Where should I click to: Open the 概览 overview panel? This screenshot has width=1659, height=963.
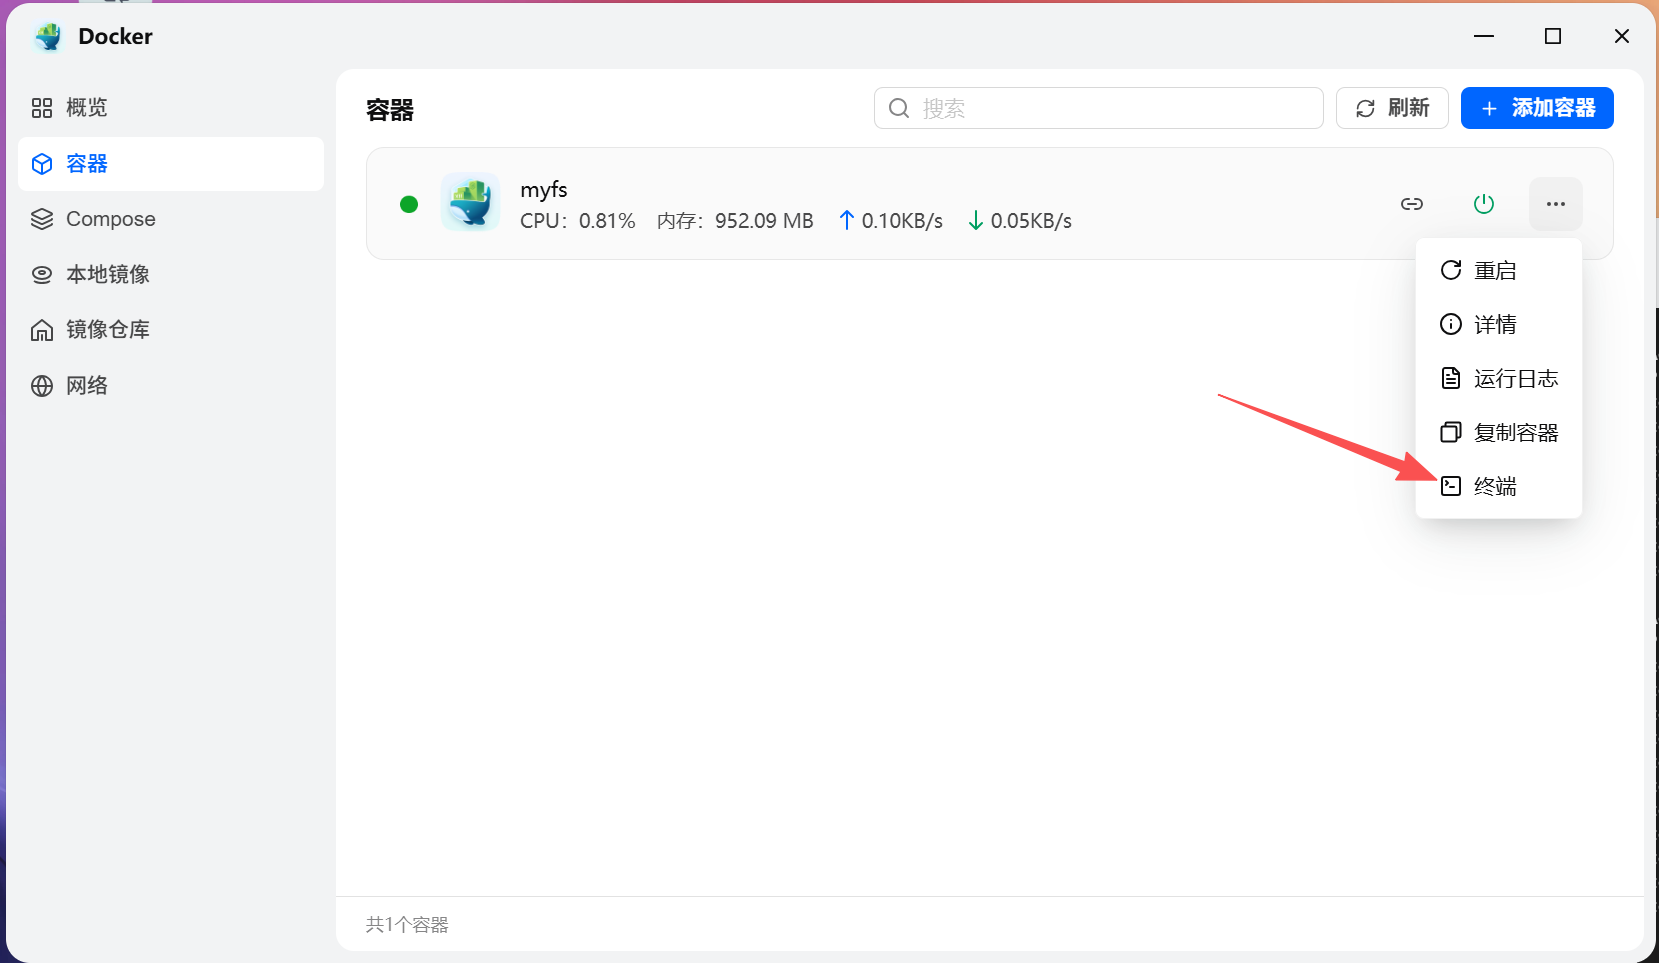[85, 108]
